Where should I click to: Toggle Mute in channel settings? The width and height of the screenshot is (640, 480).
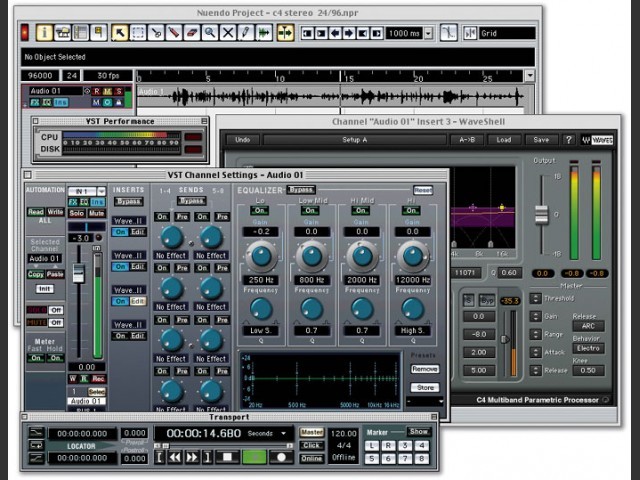click(x=96, y=213)
